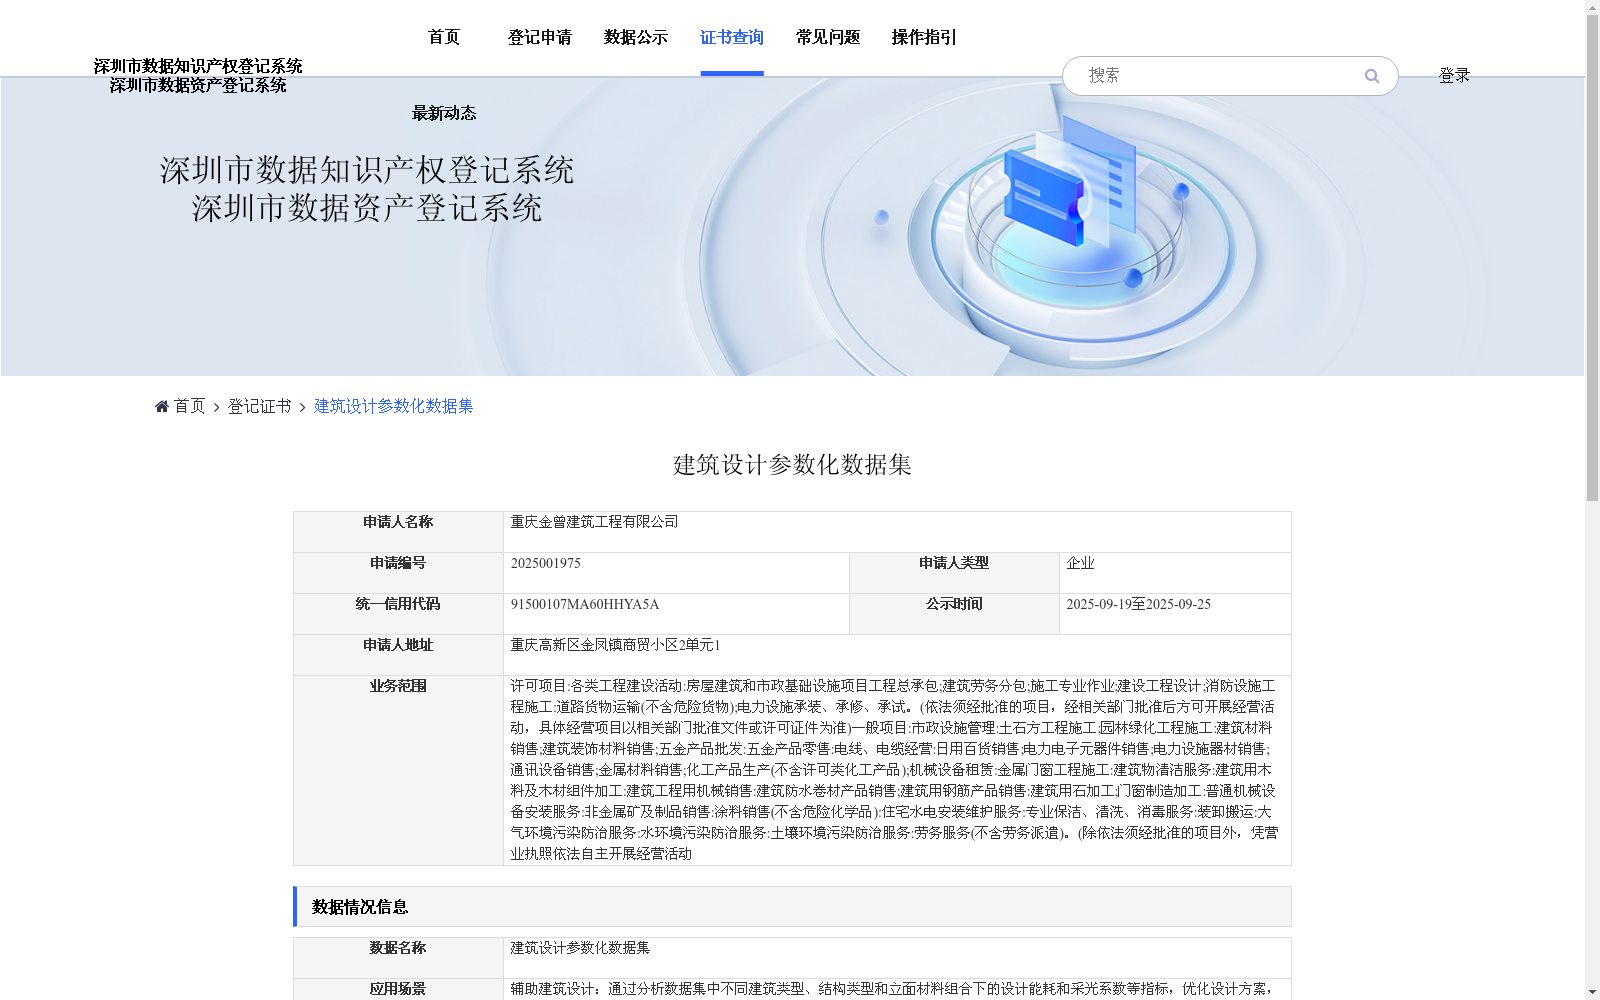
Task: Click the scrollbar up arrow
Action: coord(1592,7)
